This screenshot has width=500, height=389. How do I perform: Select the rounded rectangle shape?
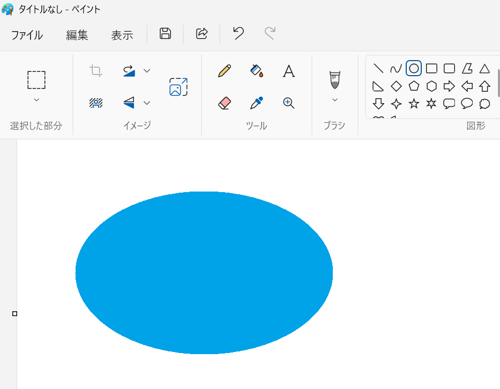(x=449, y=69)
